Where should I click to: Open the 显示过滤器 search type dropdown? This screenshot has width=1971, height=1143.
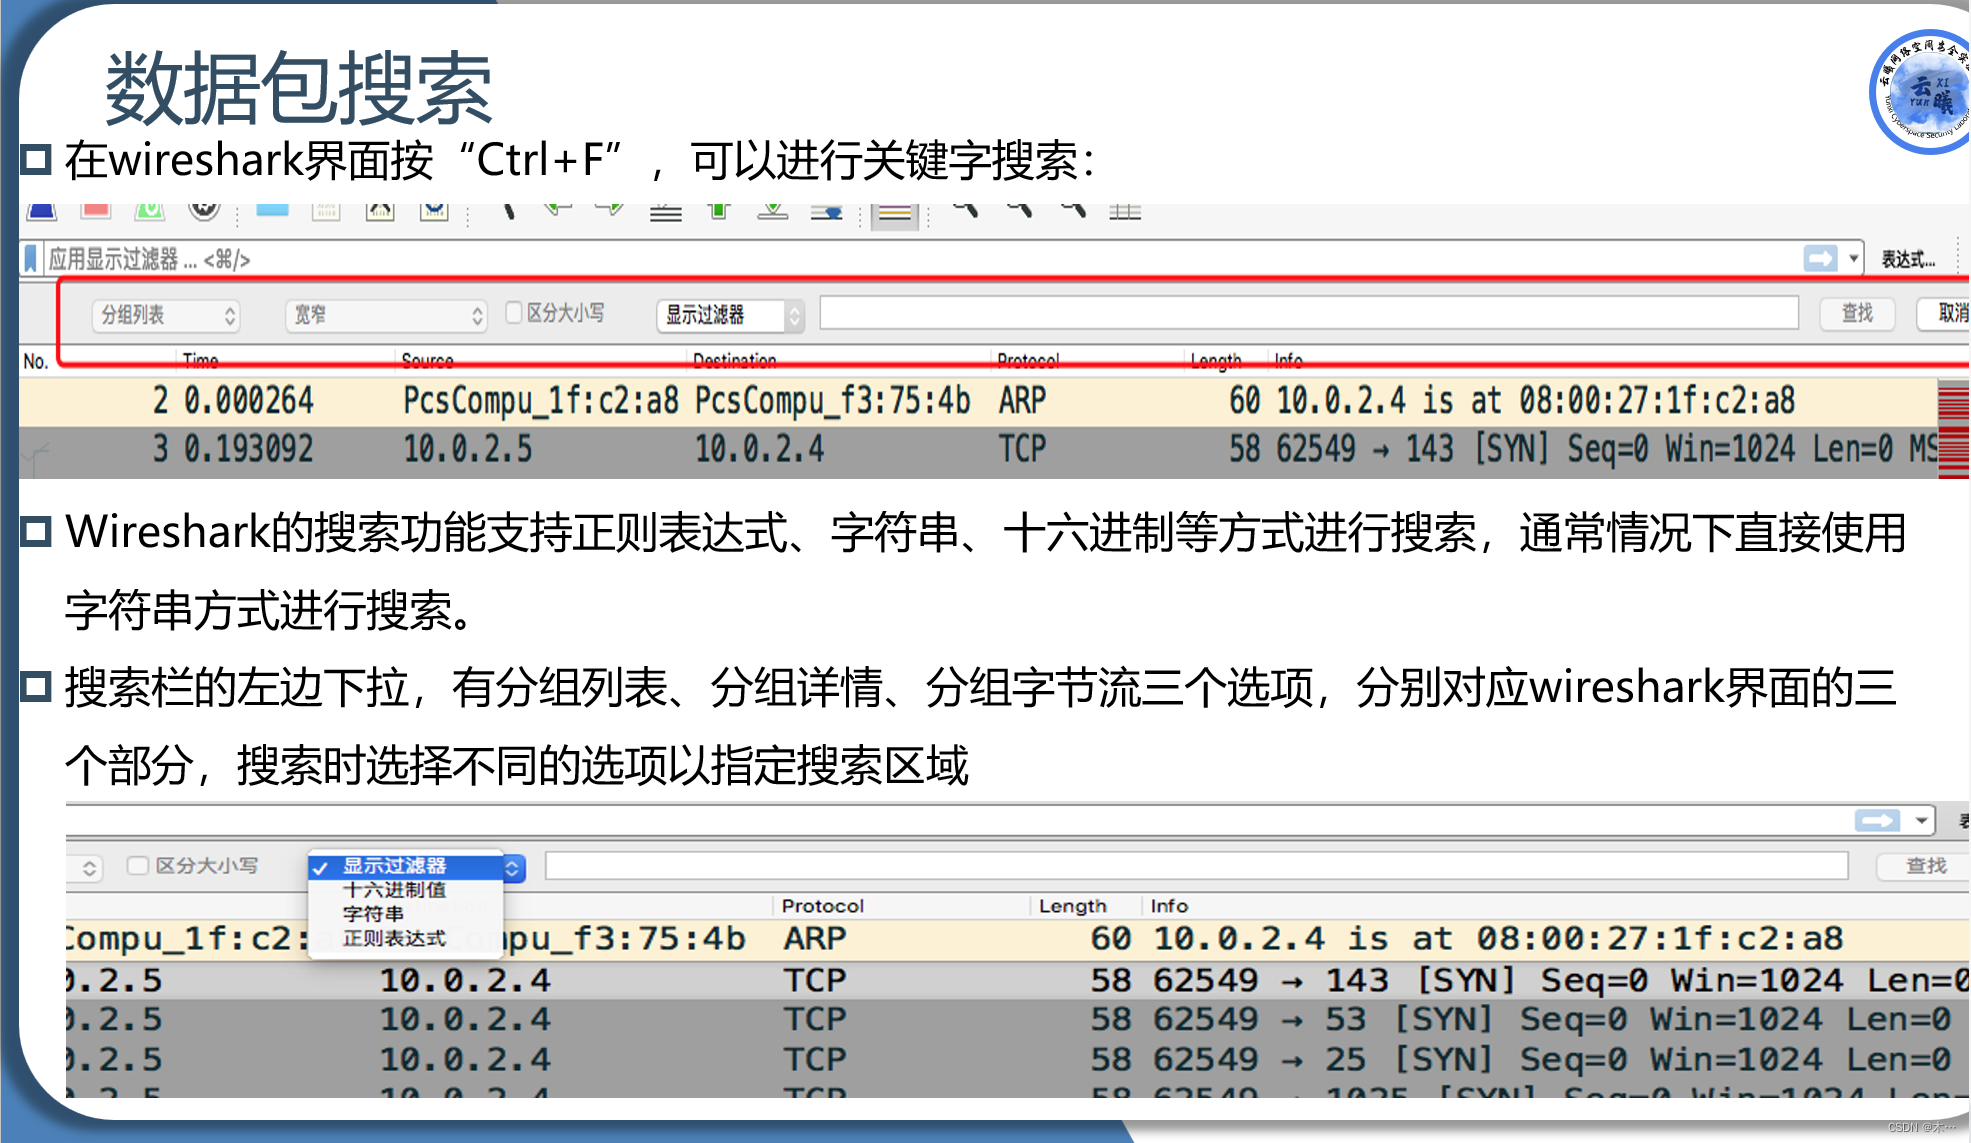click(728, 315)
